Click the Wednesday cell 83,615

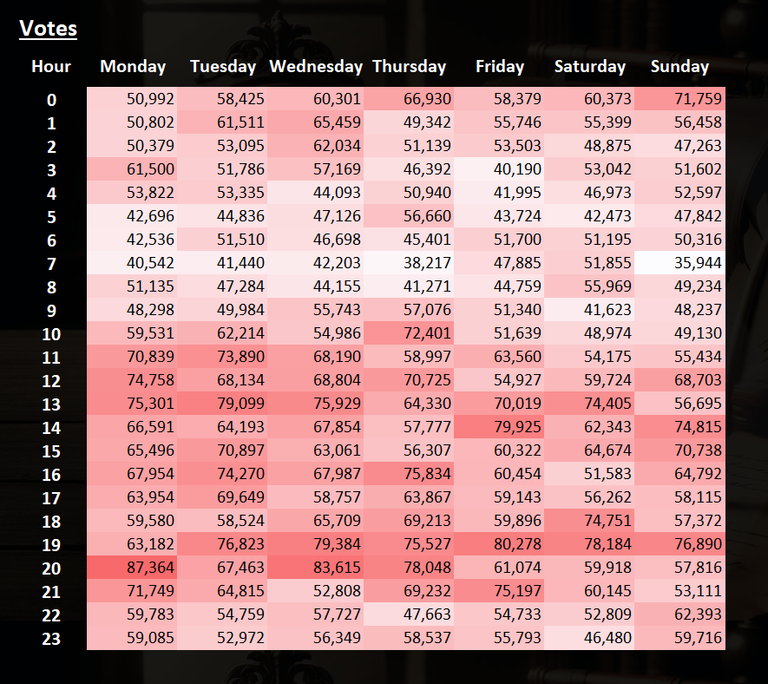click(315, 567)
